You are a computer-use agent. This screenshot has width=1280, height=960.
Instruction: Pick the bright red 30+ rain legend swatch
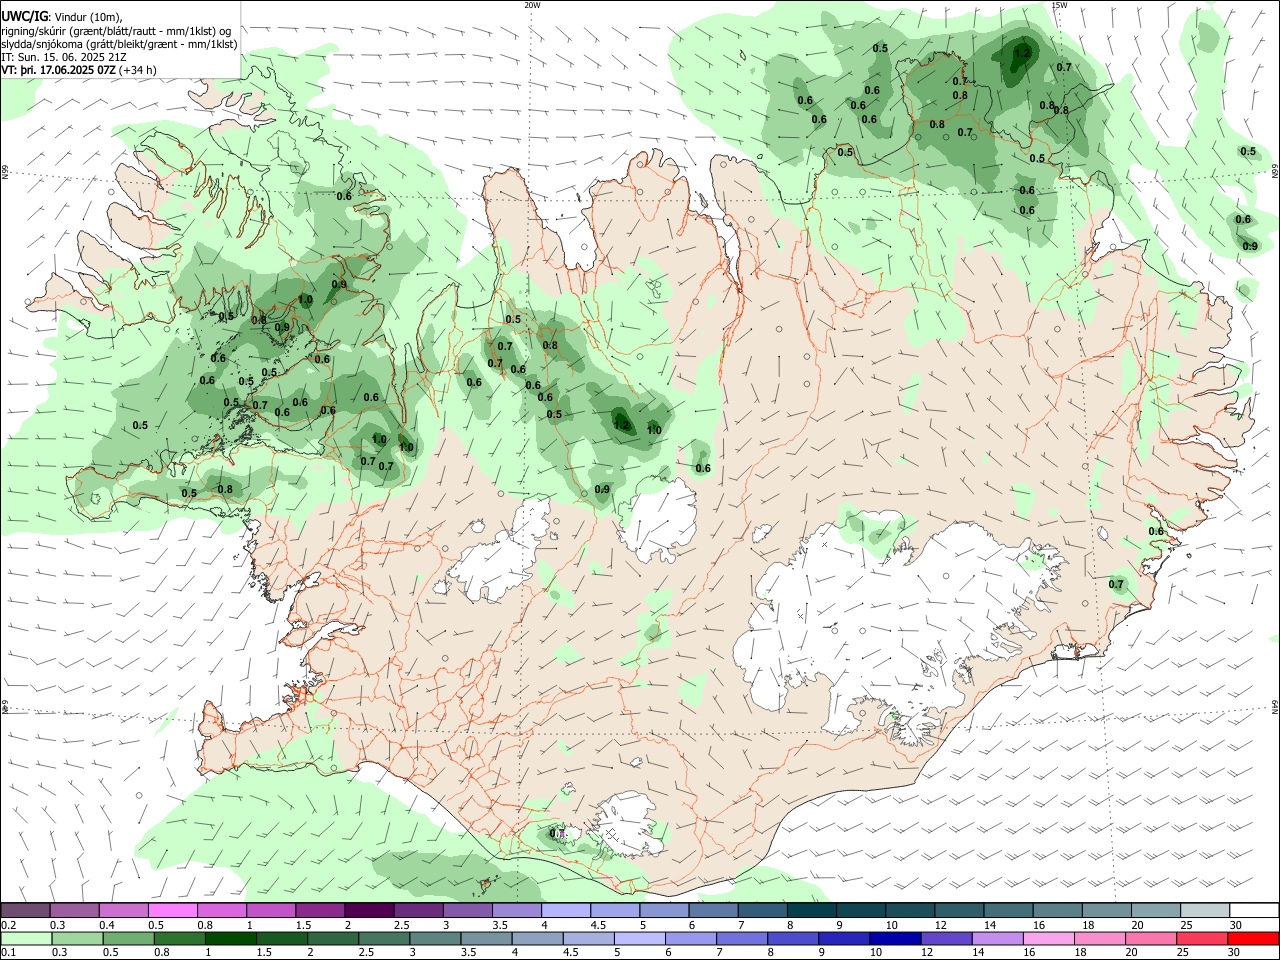(x=1253, y=939)
